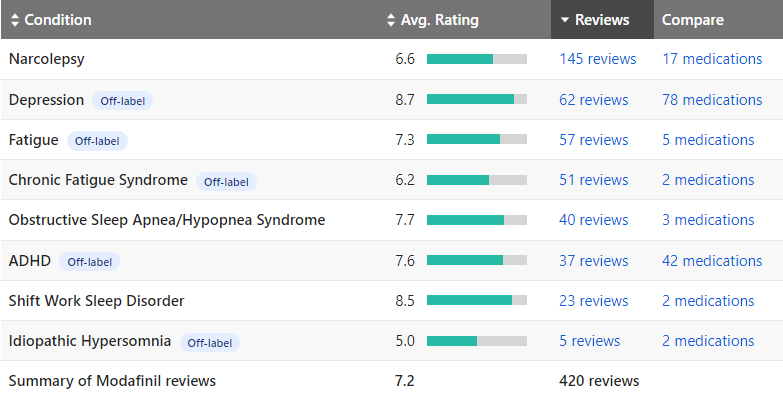Sort table by Condition header
The height and width of the screenshot is (419, 783).
click(x=58, y=20)
